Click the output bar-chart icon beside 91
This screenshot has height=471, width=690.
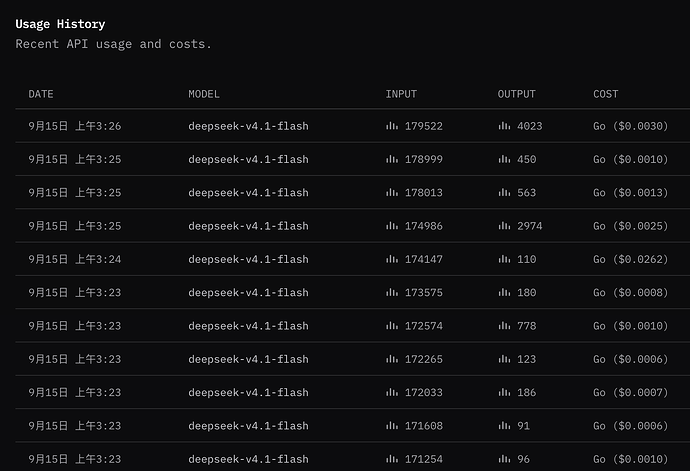point(504,426)
